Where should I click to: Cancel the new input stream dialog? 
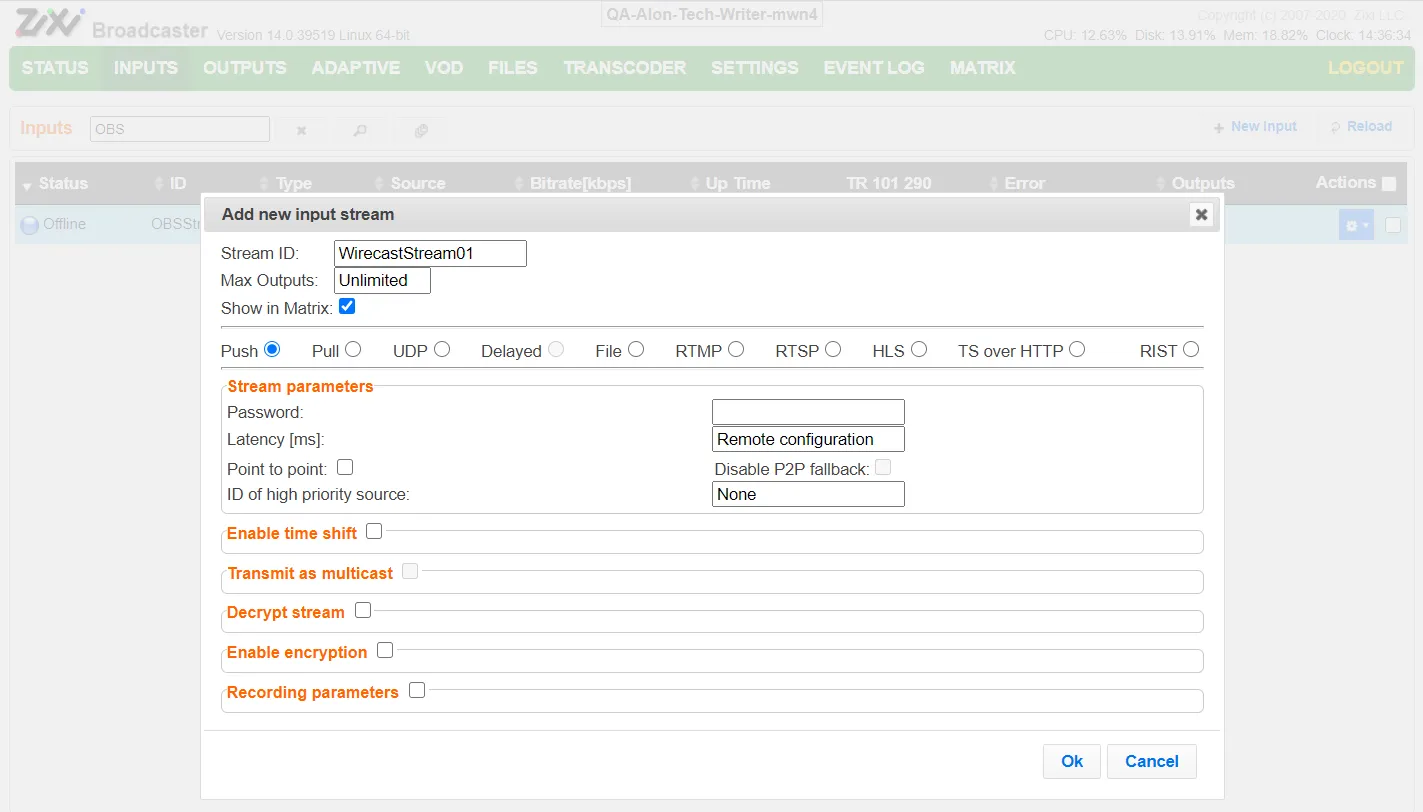click(1152, 761)
